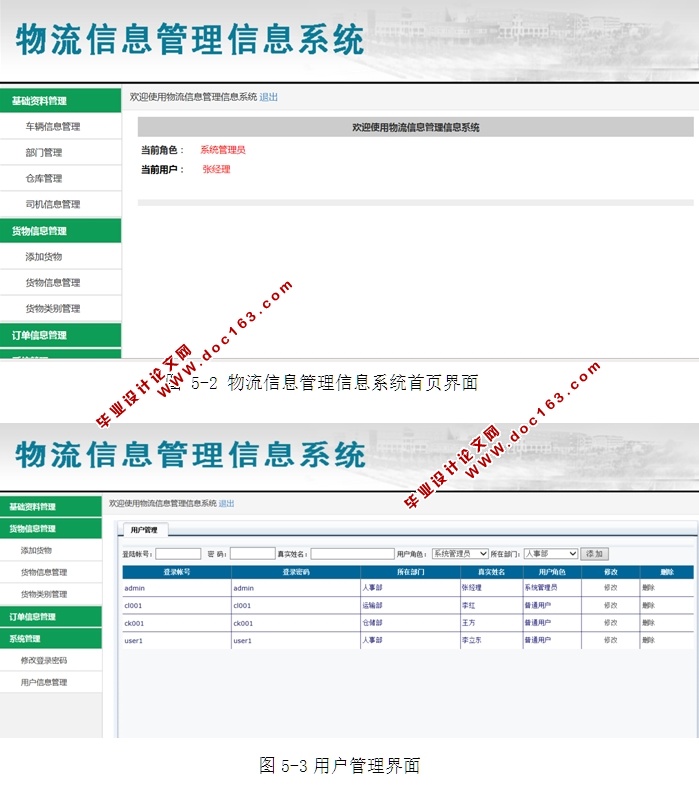Click 修改 for the admin row
This screenshot has width=699, height=796.
tap(611, 587)
